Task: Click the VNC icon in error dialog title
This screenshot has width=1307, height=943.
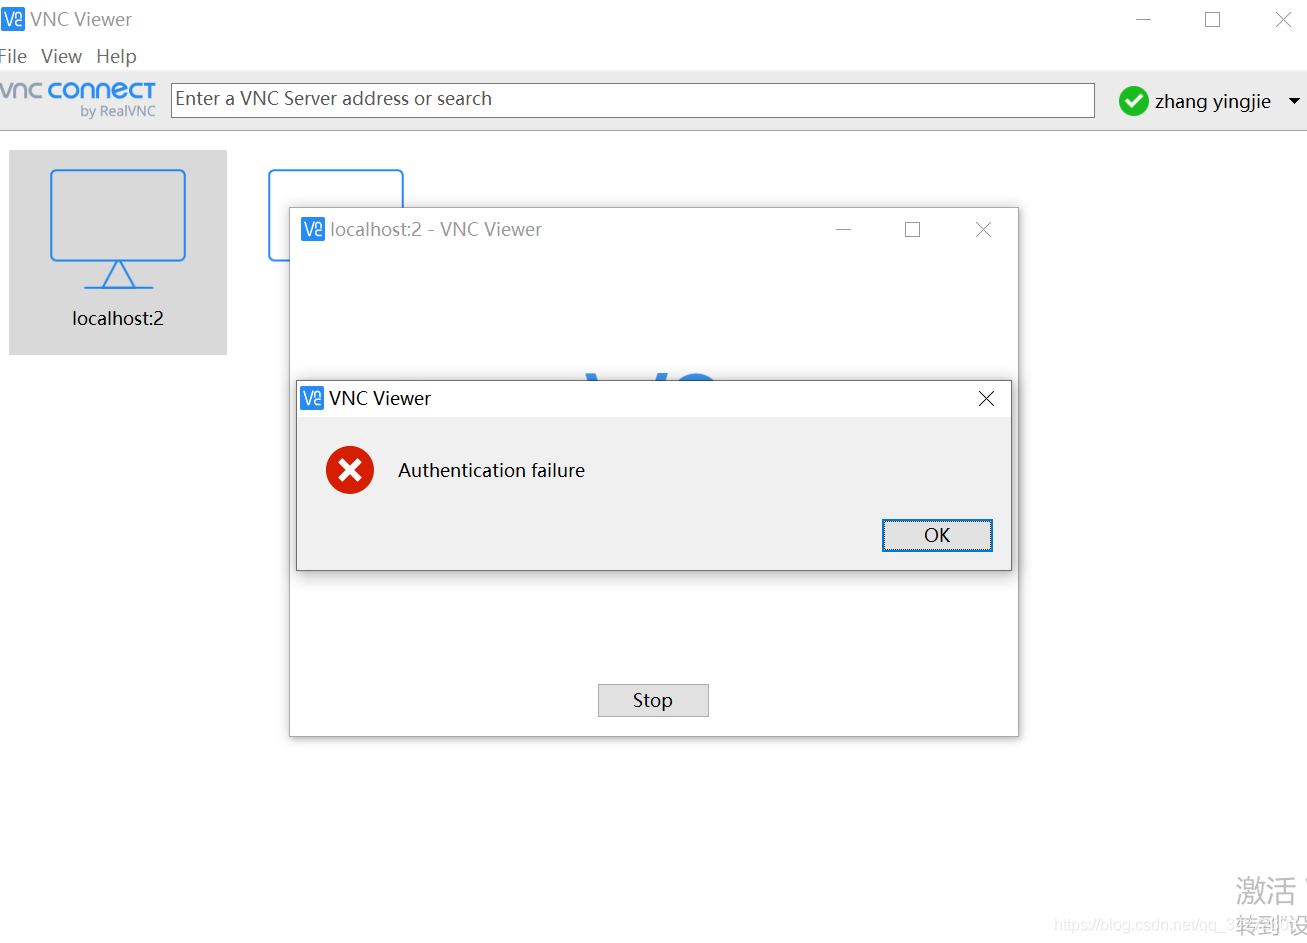Action: [312, 398]
